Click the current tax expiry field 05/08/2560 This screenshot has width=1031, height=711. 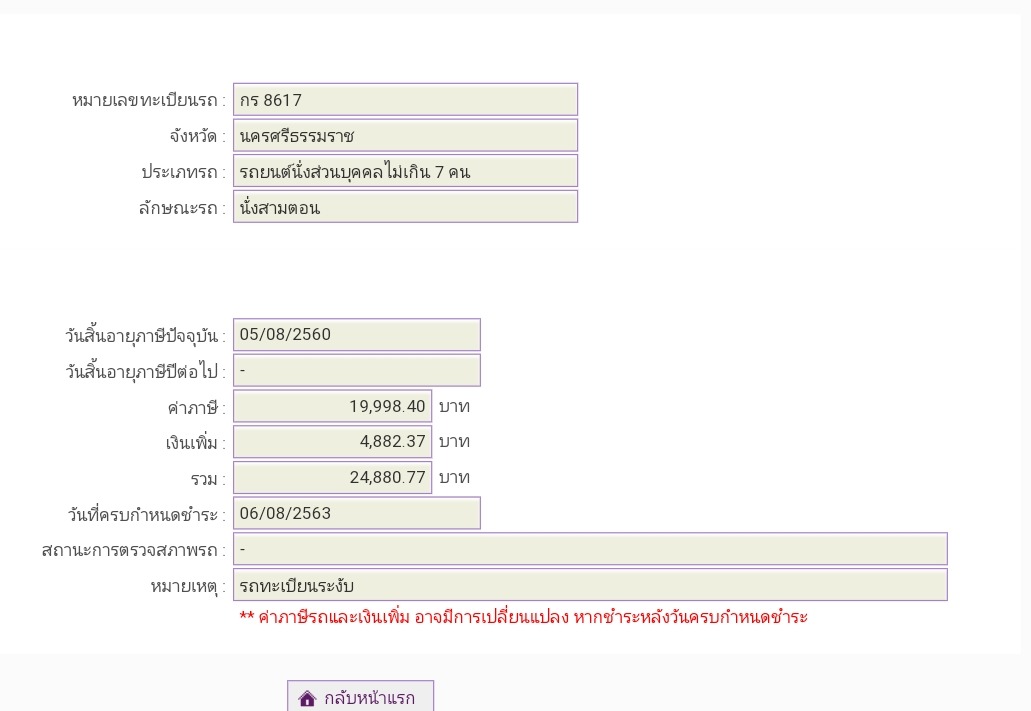356,335
